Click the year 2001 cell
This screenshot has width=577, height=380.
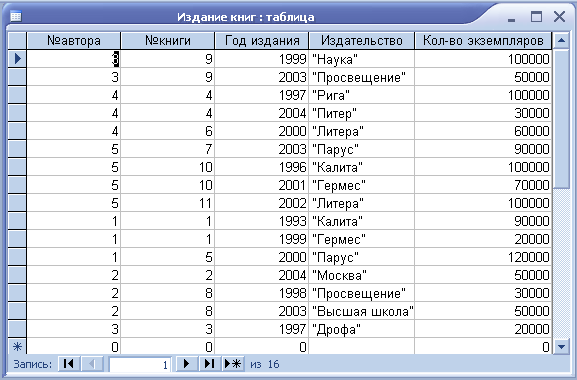pyautogui.click(x=262, y=185)
